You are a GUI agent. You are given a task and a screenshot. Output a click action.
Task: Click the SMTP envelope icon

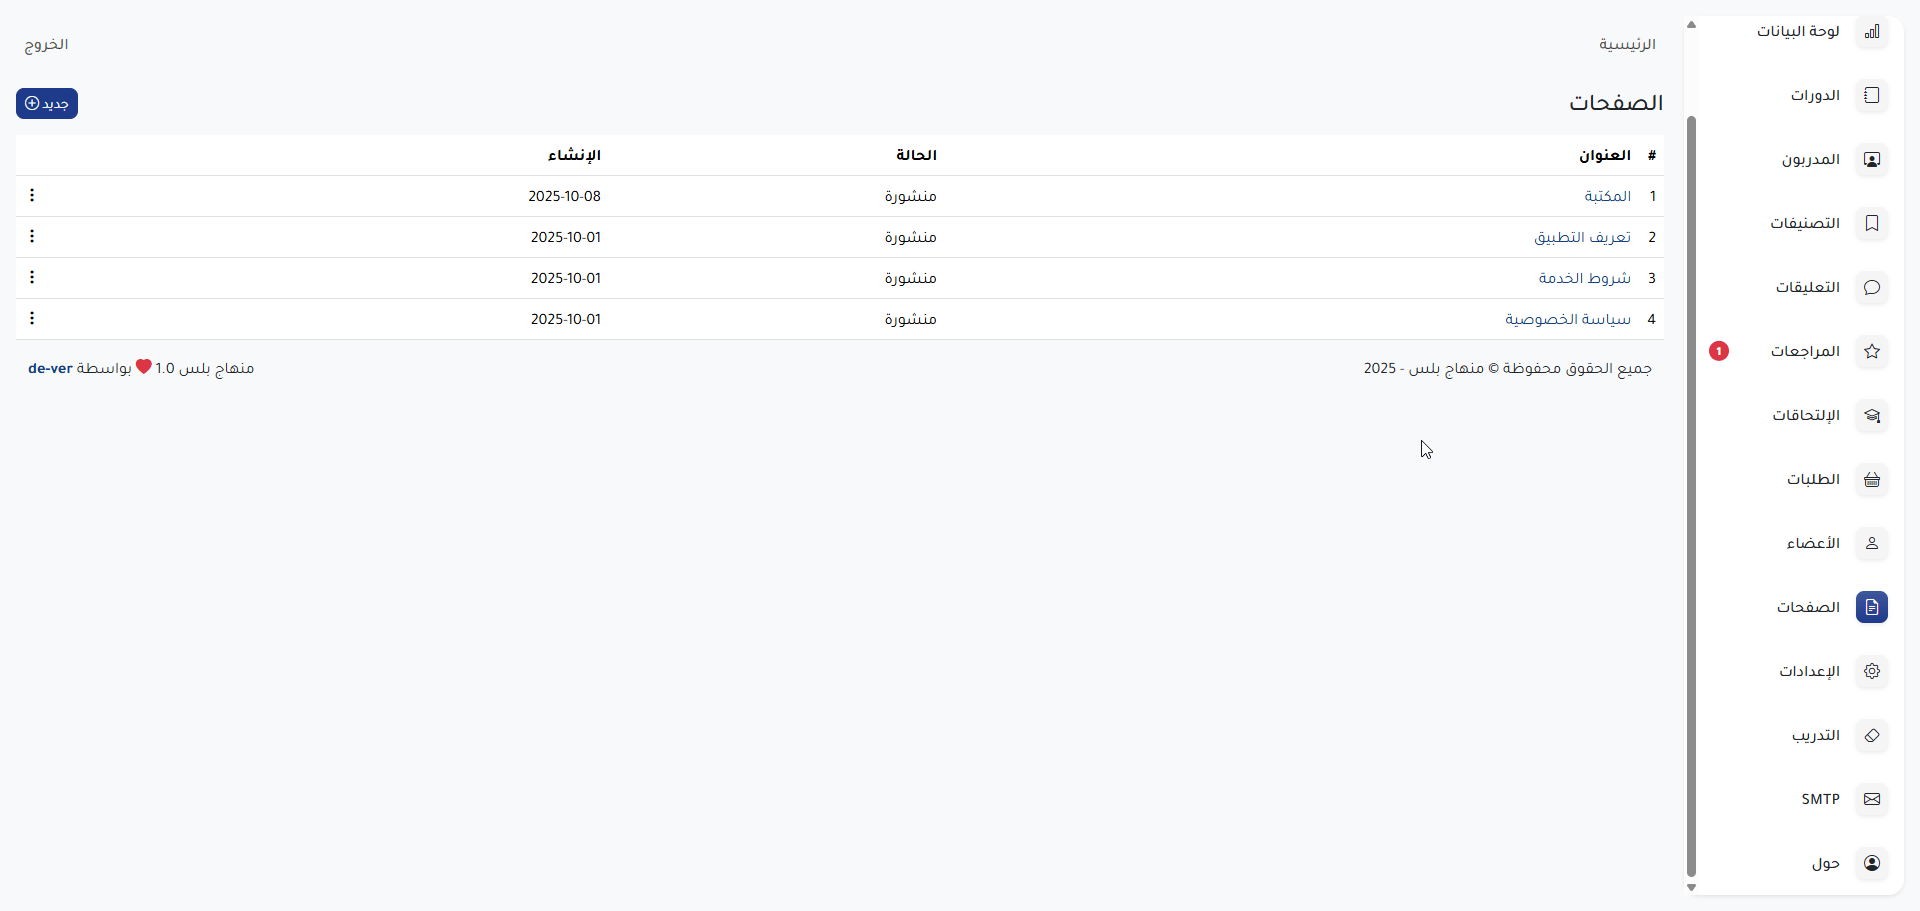(1871, 800)
